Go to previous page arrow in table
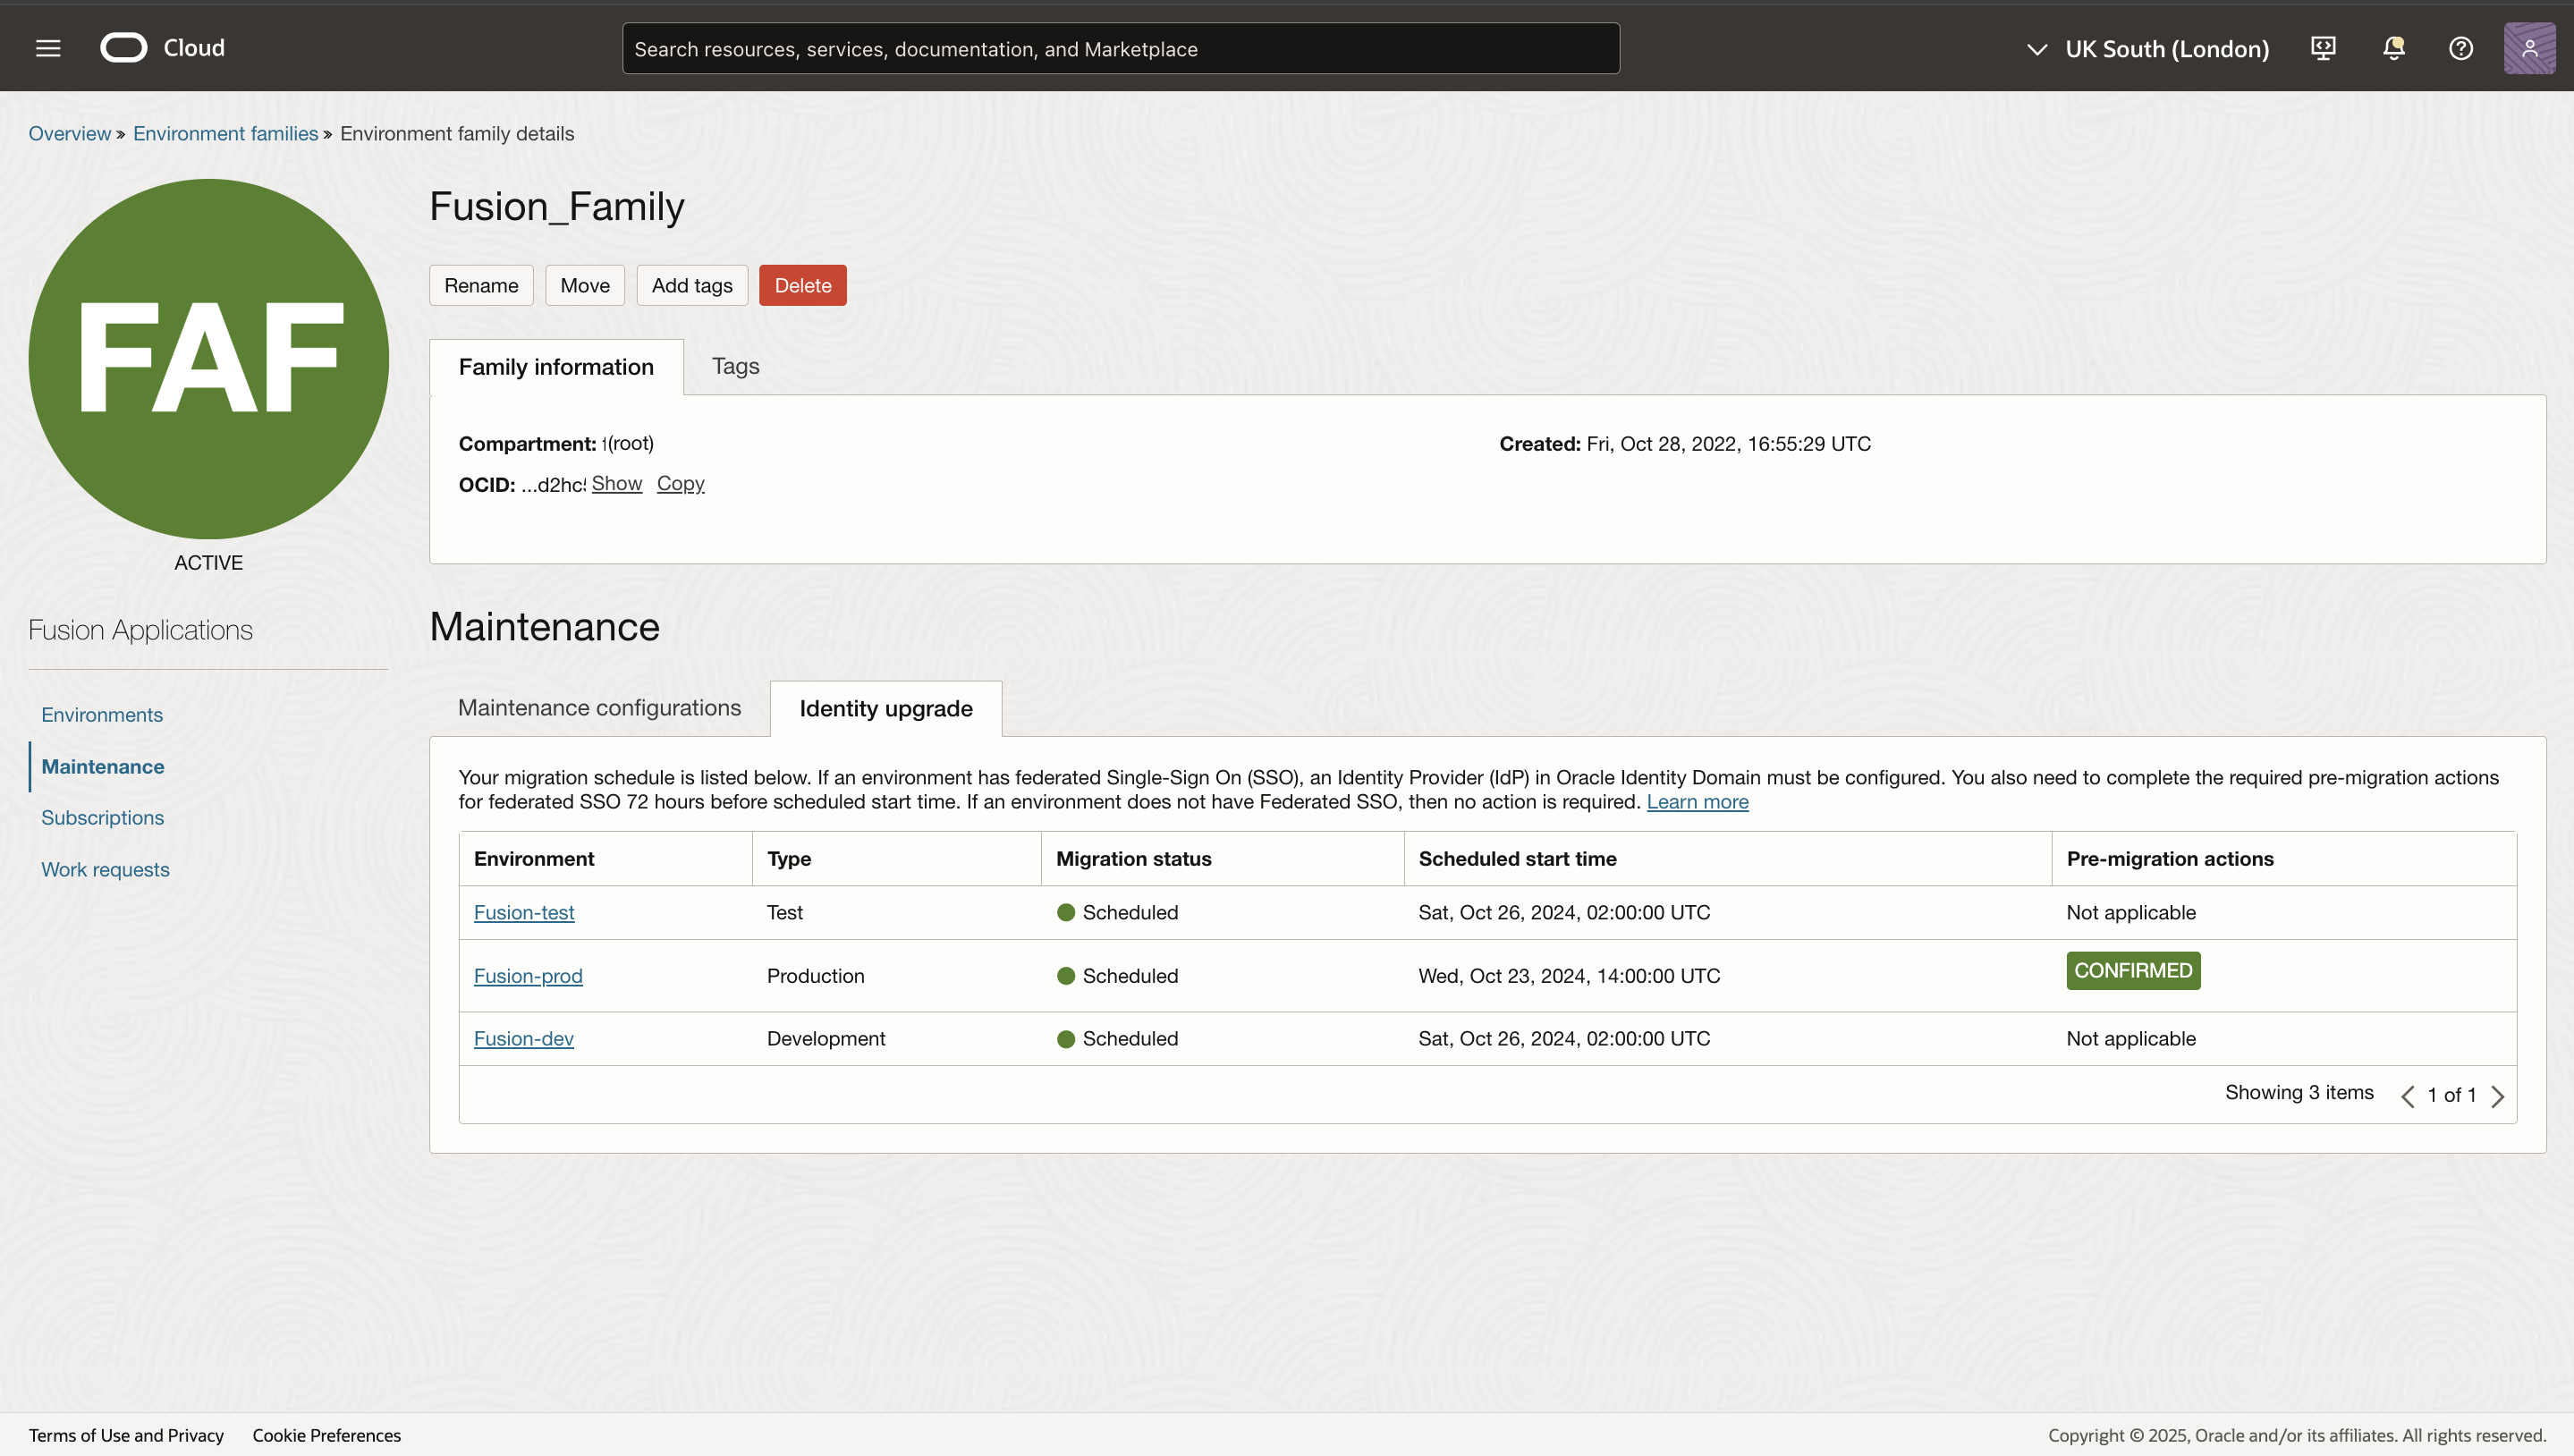 [x=2408, y=1096]
